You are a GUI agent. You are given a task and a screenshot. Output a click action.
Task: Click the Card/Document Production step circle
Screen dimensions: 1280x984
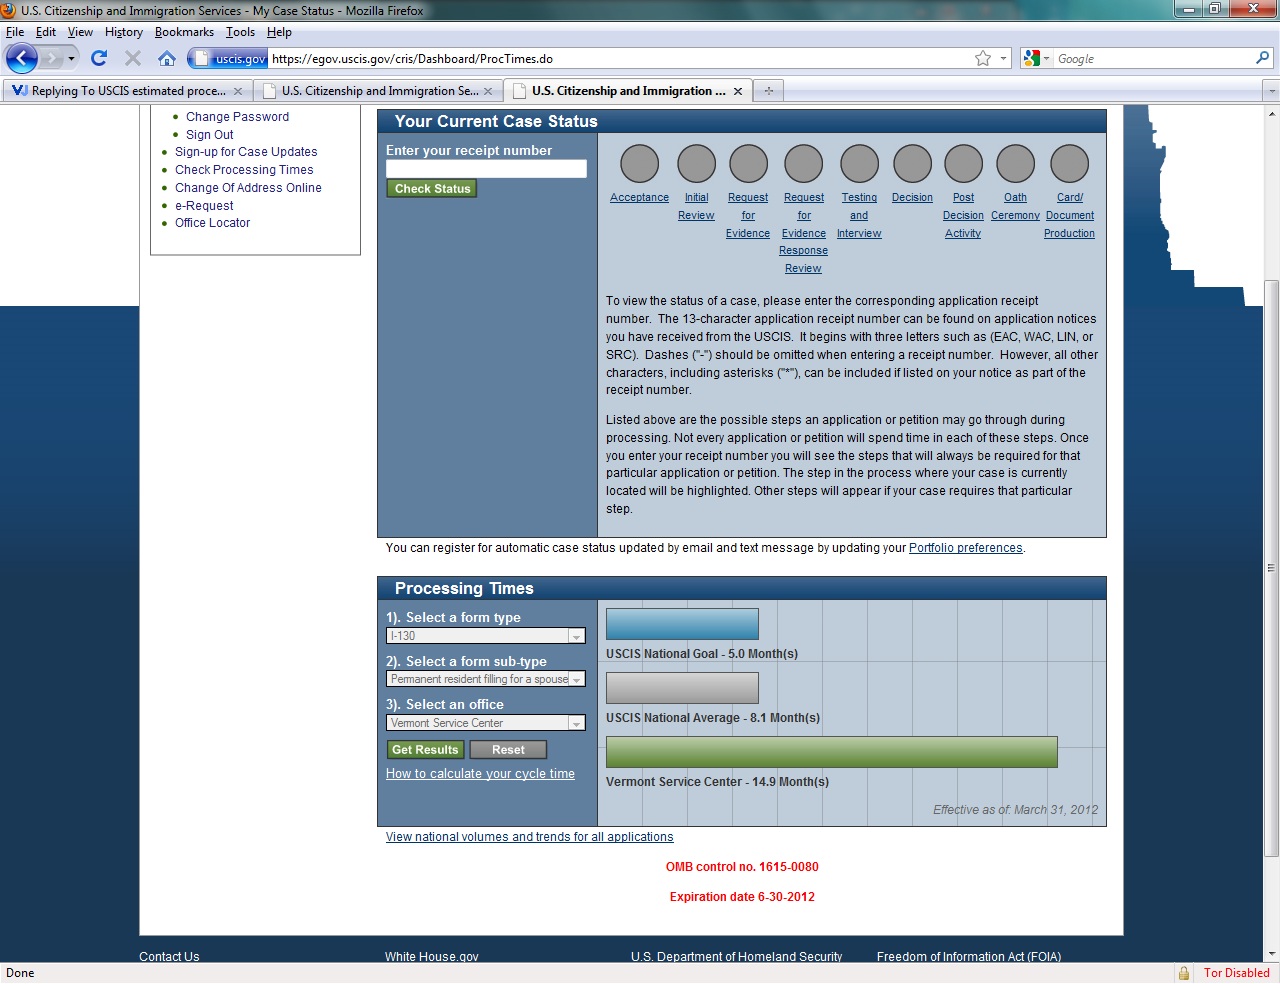click(1069, 164)
